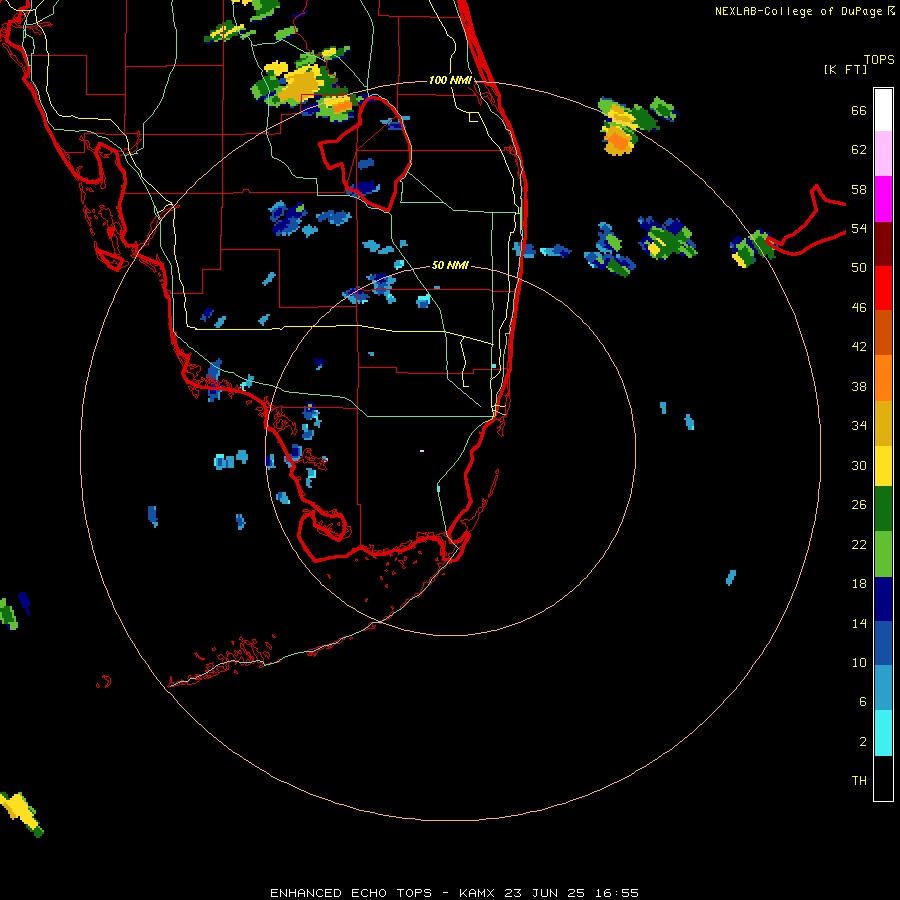Click the white swatch in the tops legend
The width and height of the screenshot is (900, 900).
tap(883, 110)
